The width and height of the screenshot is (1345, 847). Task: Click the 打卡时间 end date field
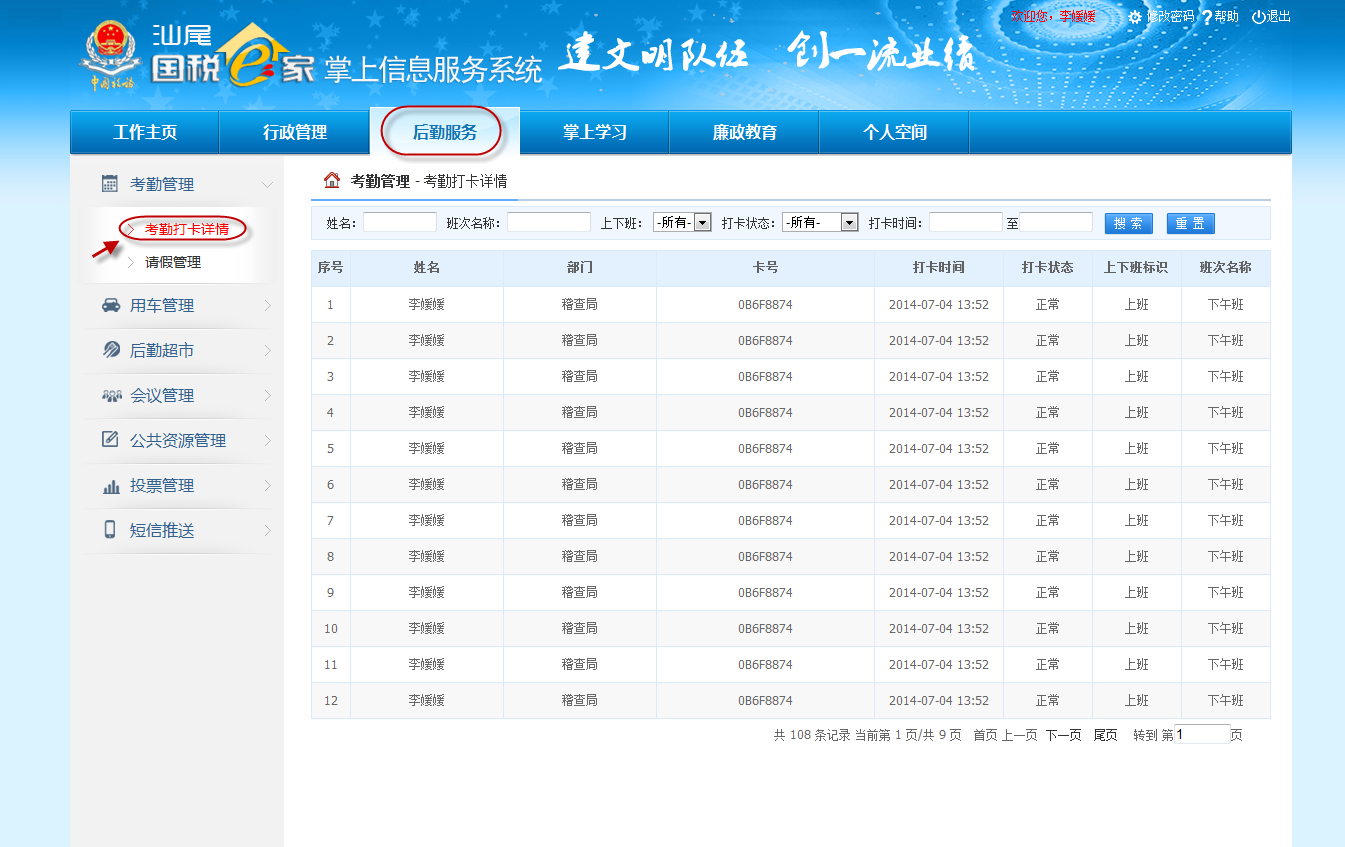coord(1056,222)
